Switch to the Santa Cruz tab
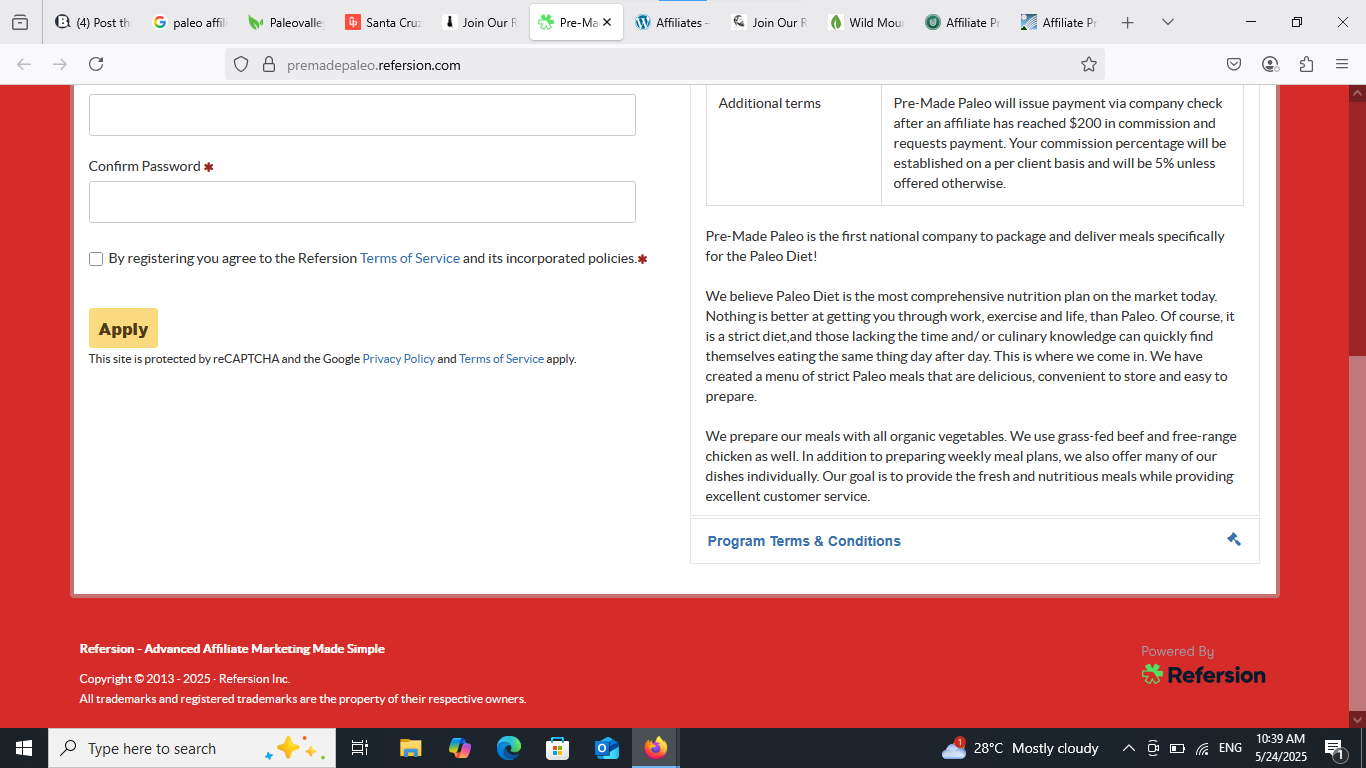This screenshot has width=1366, height=768. [382, 22]
